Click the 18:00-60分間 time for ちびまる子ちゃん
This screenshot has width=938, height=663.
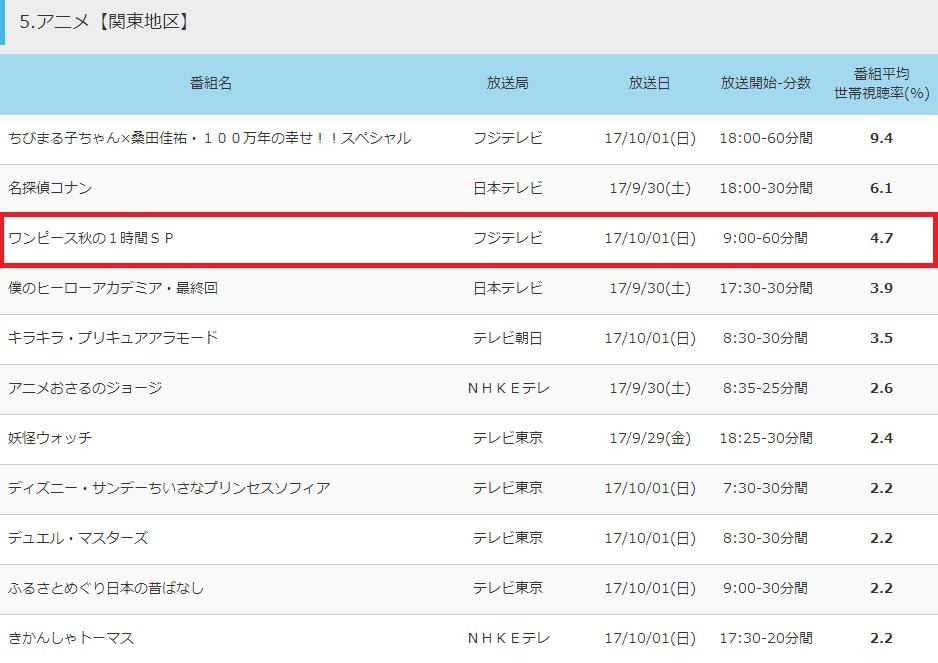pyautogui.click(x=766, y=138)
